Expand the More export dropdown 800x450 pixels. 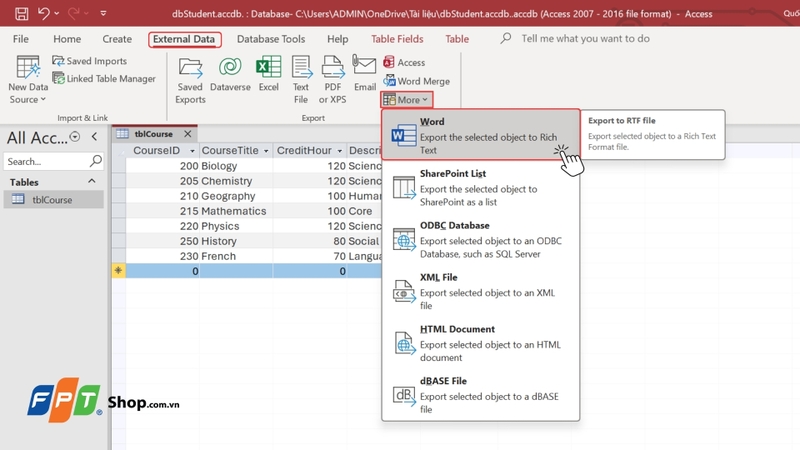tap(406, 100)
